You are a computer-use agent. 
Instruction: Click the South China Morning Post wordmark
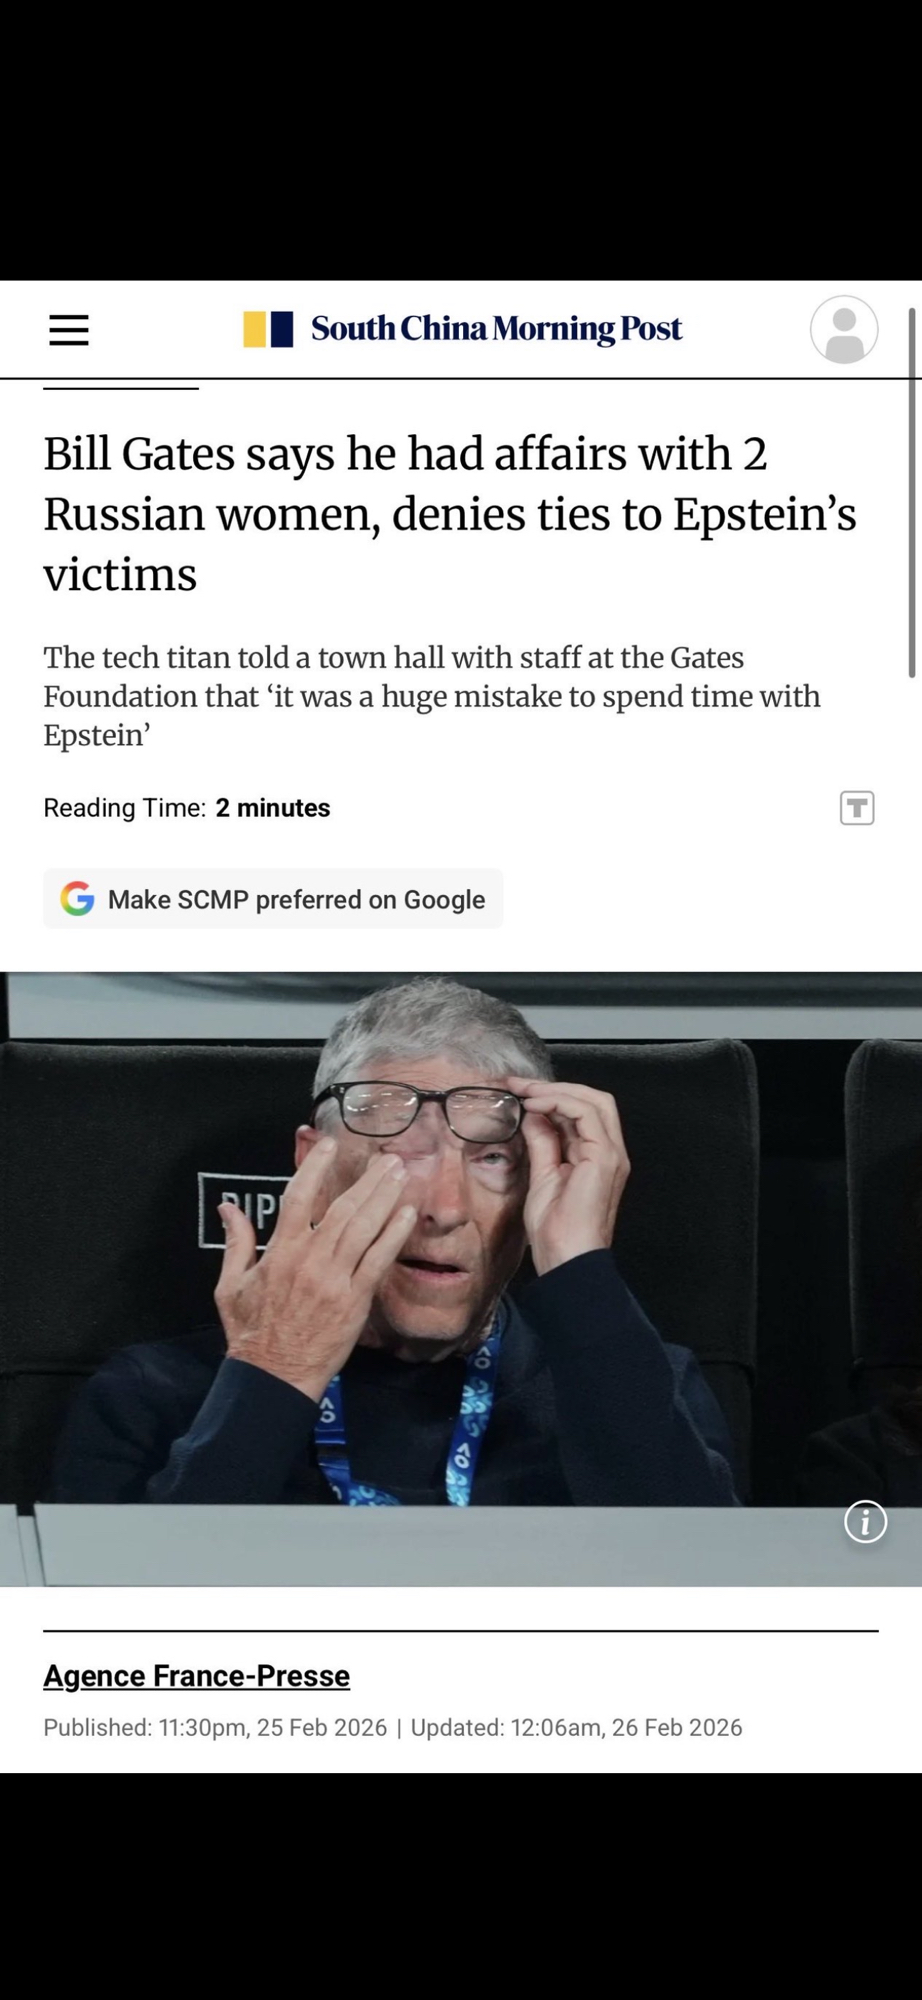tap(496, 329)
